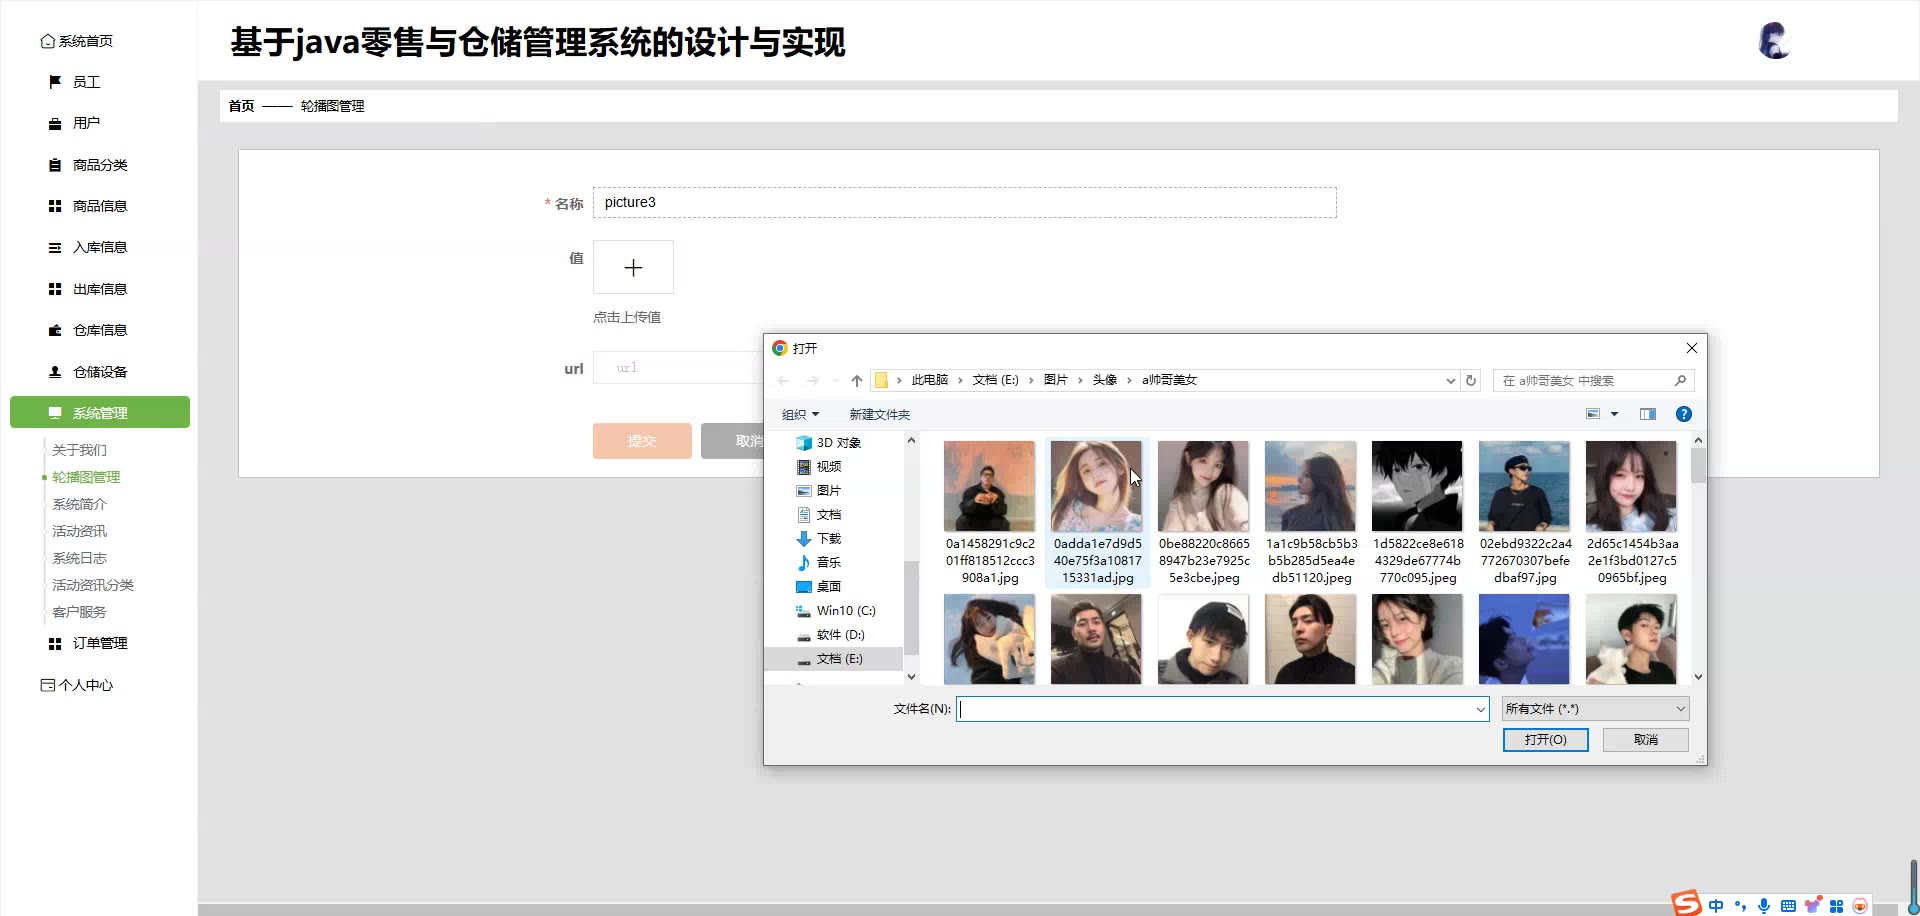
Task: Click the 提交 submit button
Action: 642,441
